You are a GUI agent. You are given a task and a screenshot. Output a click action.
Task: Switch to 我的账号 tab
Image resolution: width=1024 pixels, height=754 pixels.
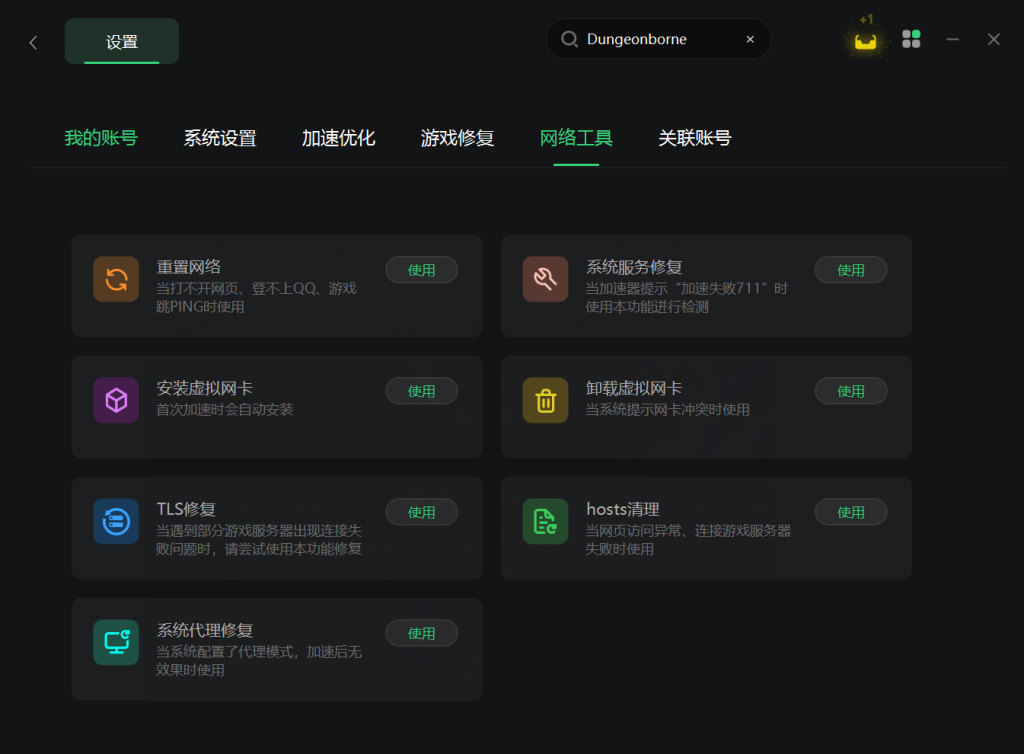tap(101, 138)
